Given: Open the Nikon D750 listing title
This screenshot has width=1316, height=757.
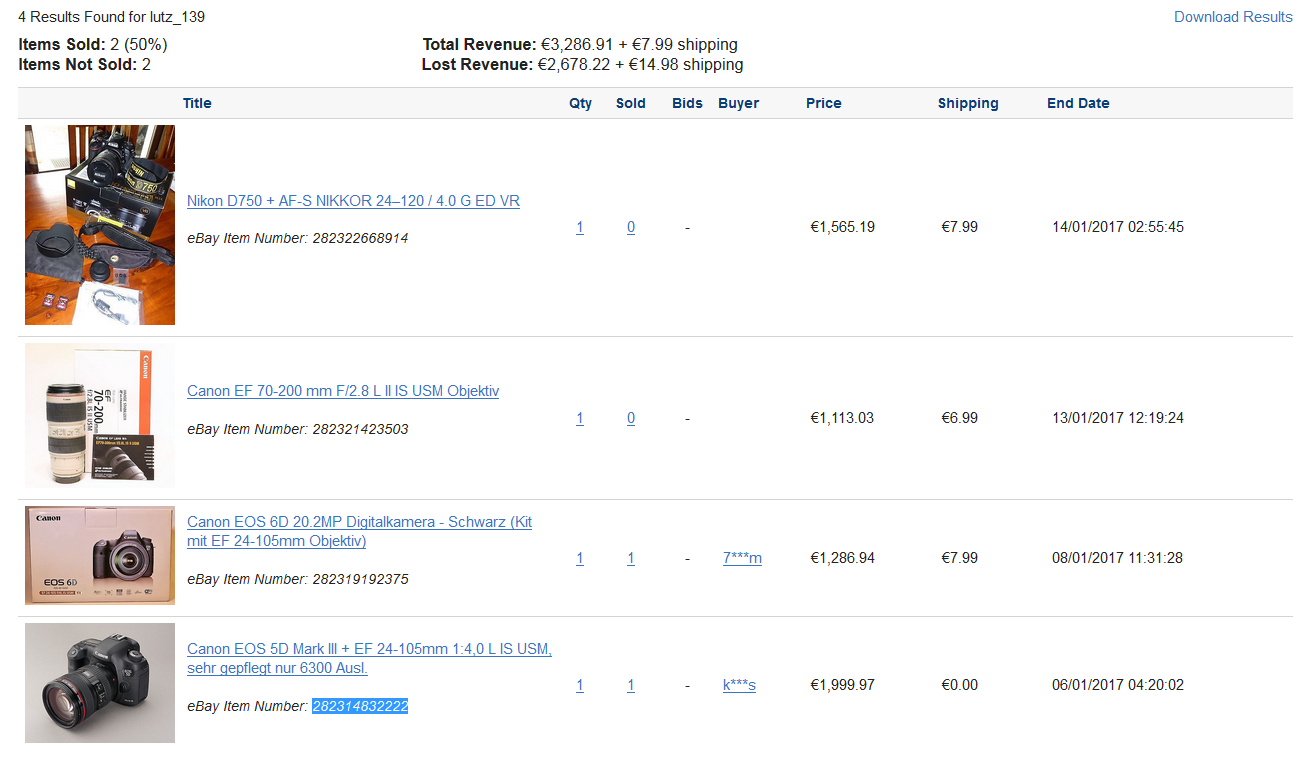Looking at the screenshot, I should point(353,201).
